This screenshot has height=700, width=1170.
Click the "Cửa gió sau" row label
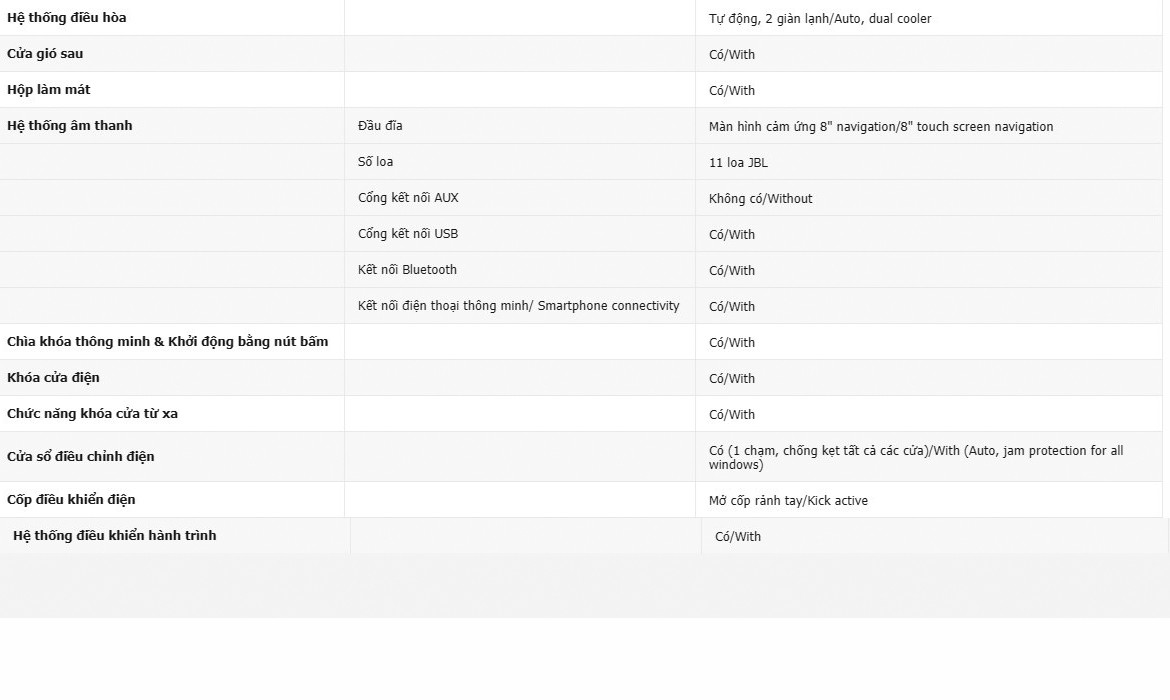[x=45, y=54]
